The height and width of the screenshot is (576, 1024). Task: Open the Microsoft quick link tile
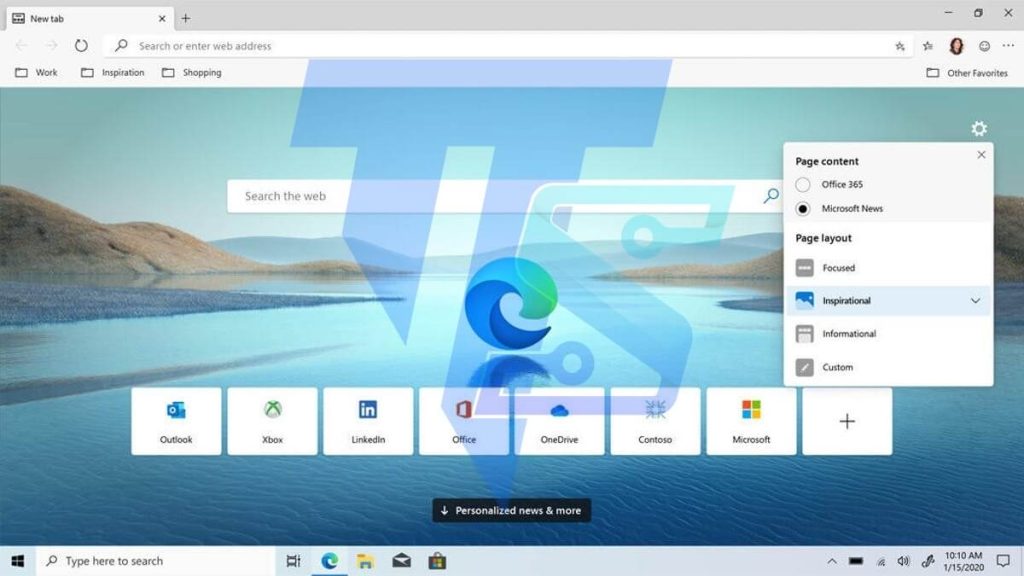tap(751, 421)
